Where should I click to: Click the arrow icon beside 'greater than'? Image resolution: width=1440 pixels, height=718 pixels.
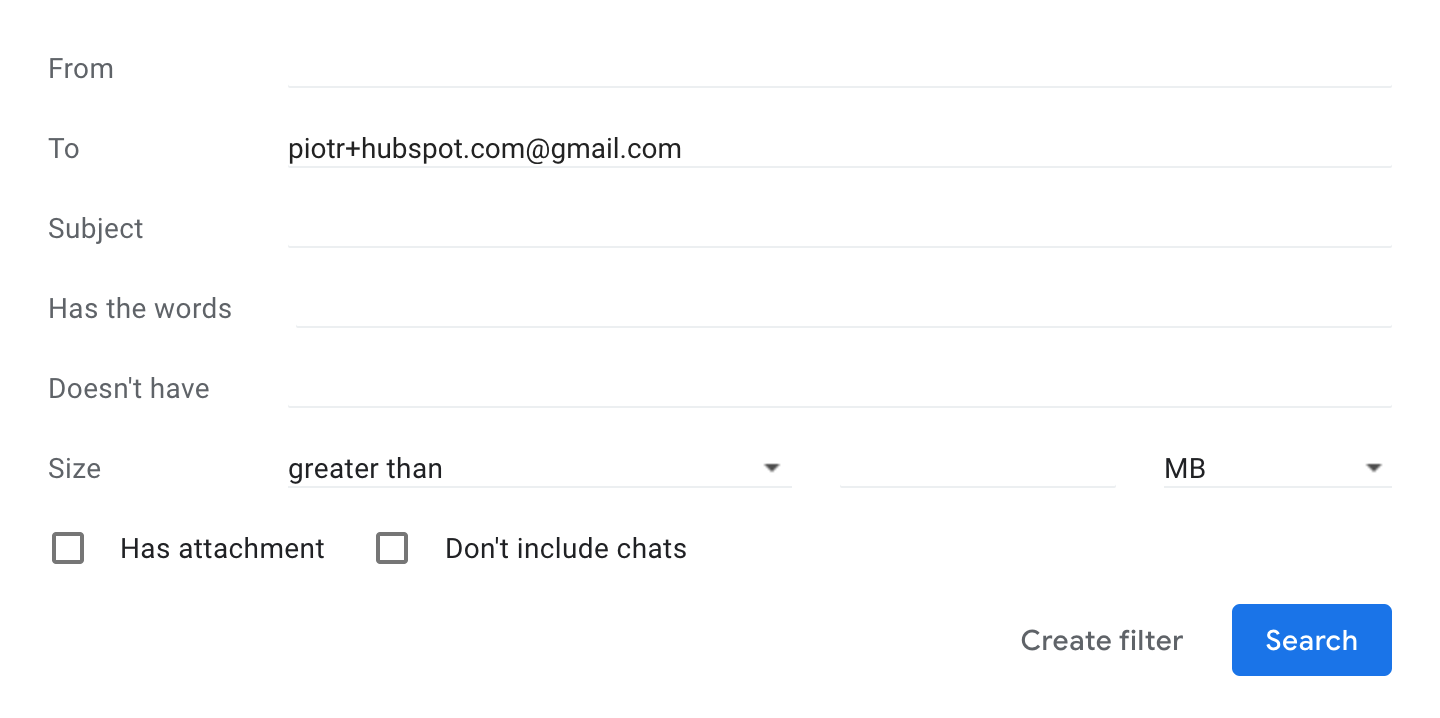771,468
